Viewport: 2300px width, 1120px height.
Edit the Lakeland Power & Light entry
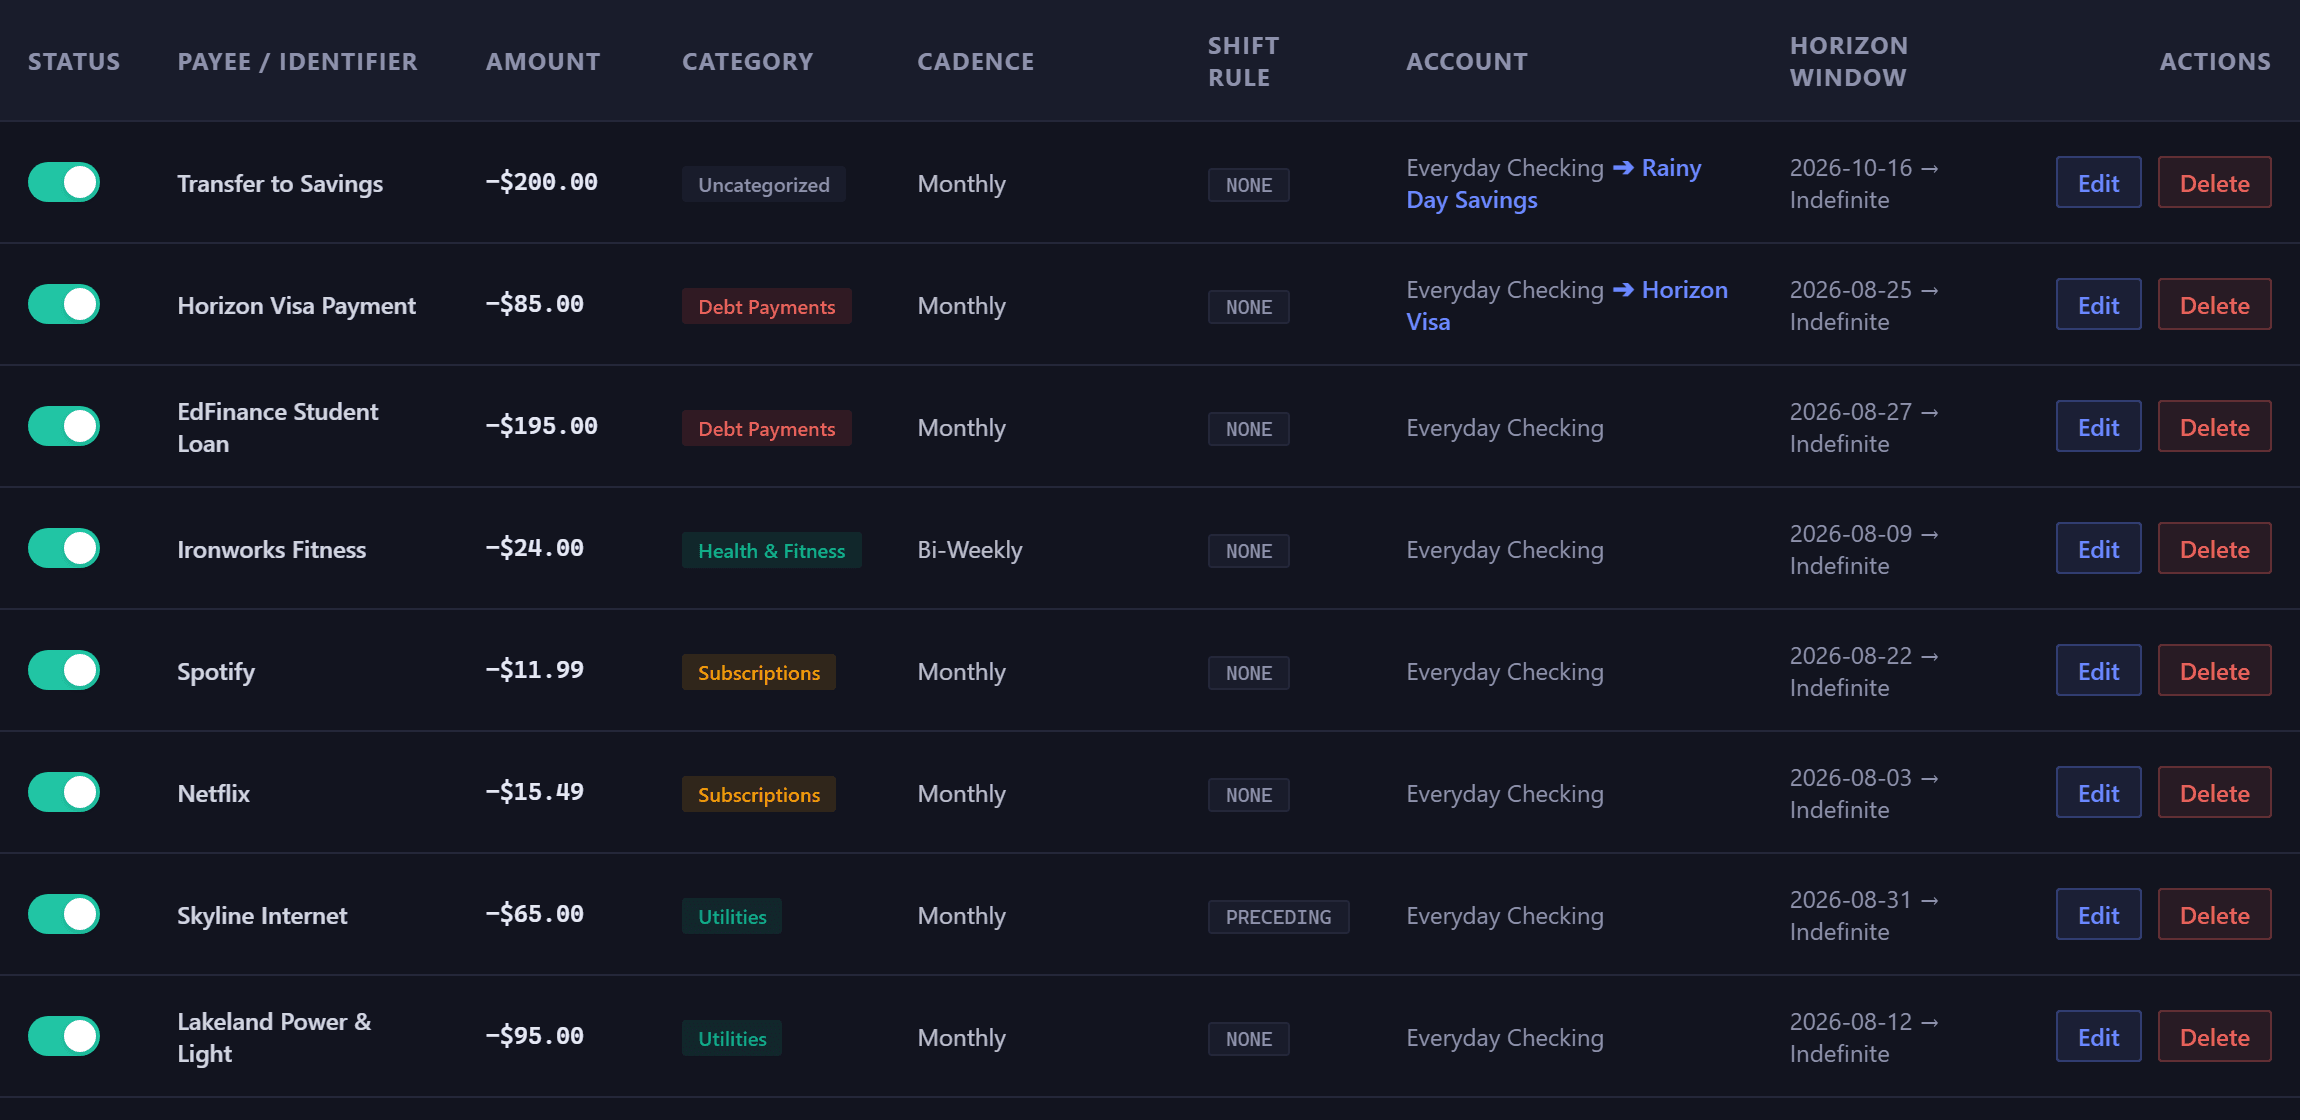click(2098, 1036)
